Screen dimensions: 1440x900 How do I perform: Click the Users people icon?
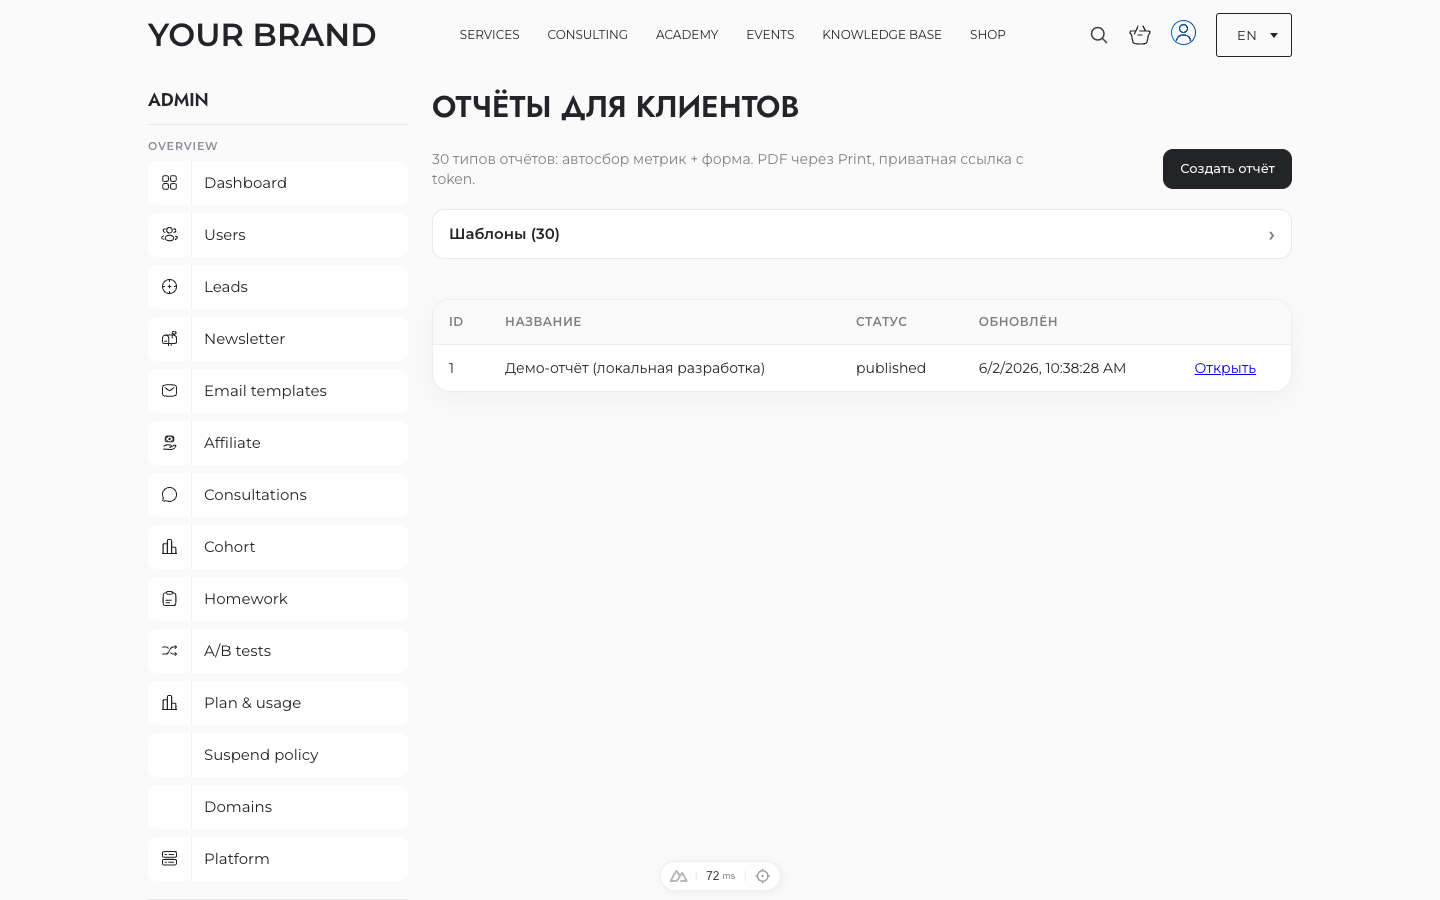tap(170, 235)
